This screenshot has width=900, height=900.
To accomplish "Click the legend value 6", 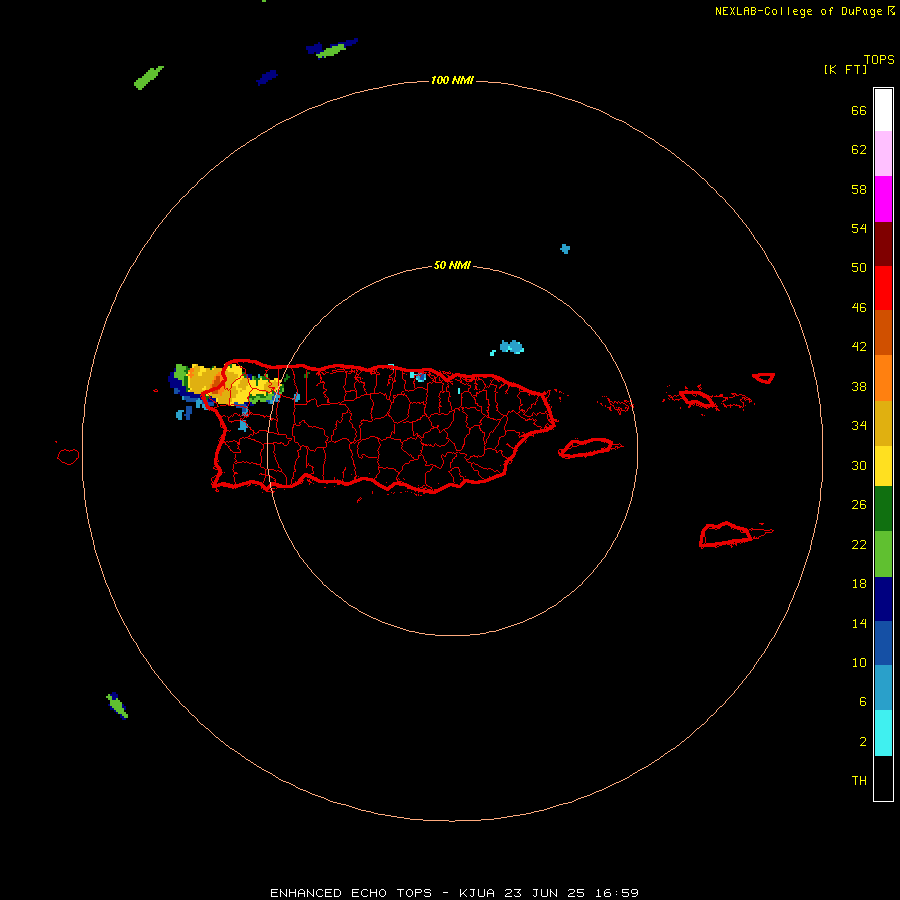I will coord(862,702).
